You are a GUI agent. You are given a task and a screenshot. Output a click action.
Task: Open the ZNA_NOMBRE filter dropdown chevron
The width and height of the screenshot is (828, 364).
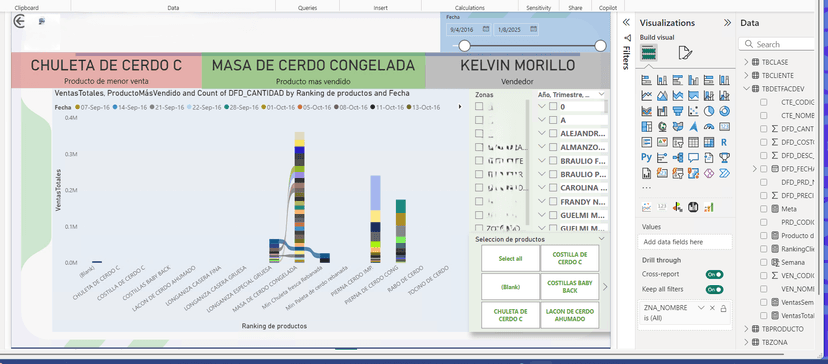coord(701,307)
